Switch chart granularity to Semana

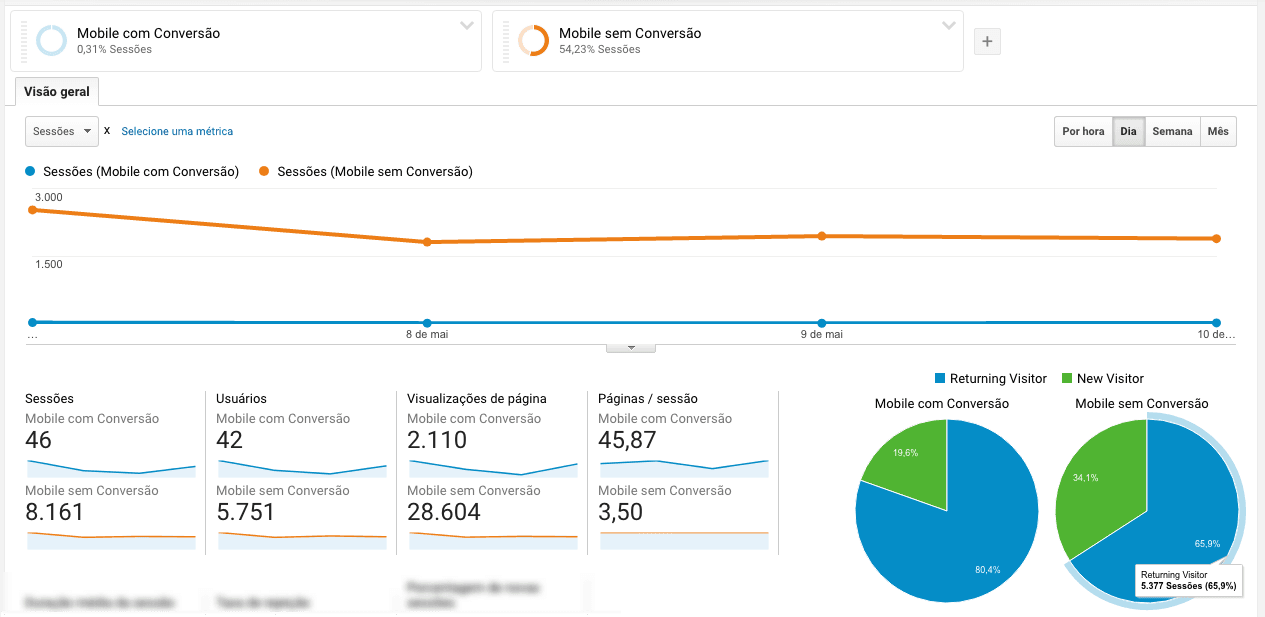(1171, 131)
